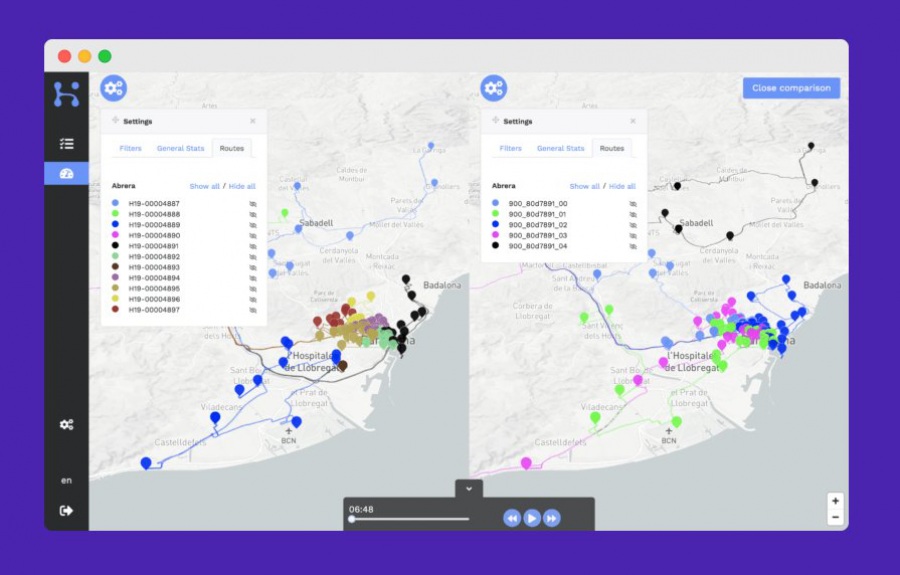Select the black pin at La Garriga on right map
Viewport: 900px width, 575px height.
[811, 146]
